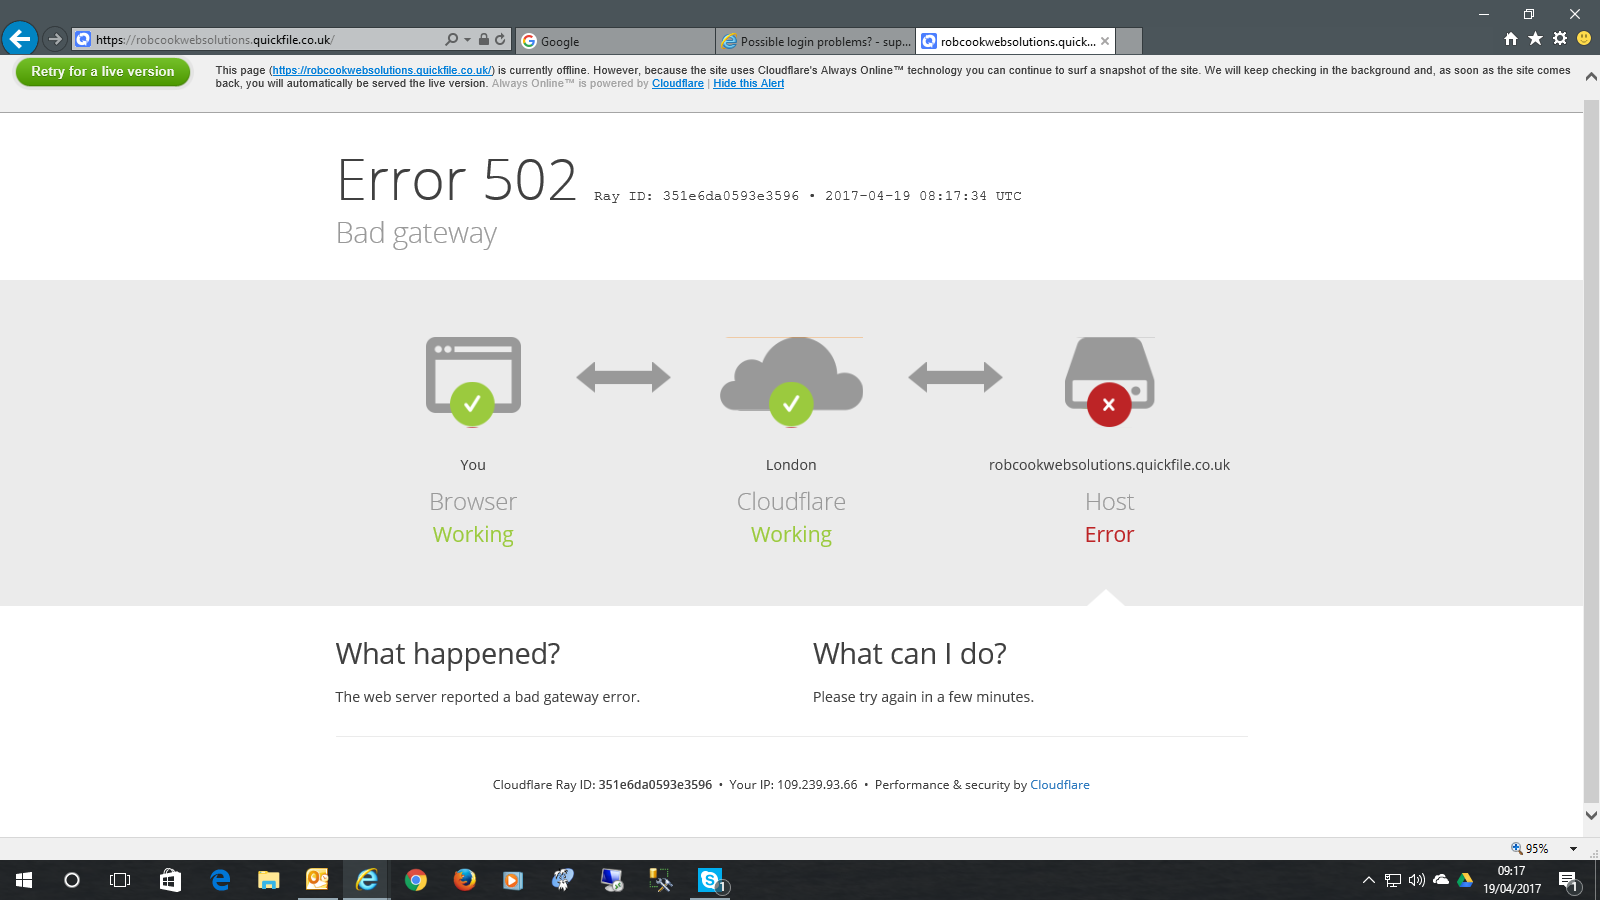Refresh the page with the reload icon
This screenshot has width=1600, height=900.
500,40
